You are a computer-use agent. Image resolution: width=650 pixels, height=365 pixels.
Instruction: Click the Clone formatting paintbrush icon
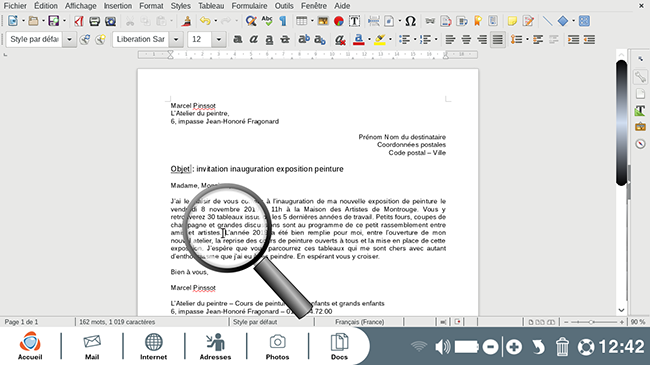pos(187,21)
